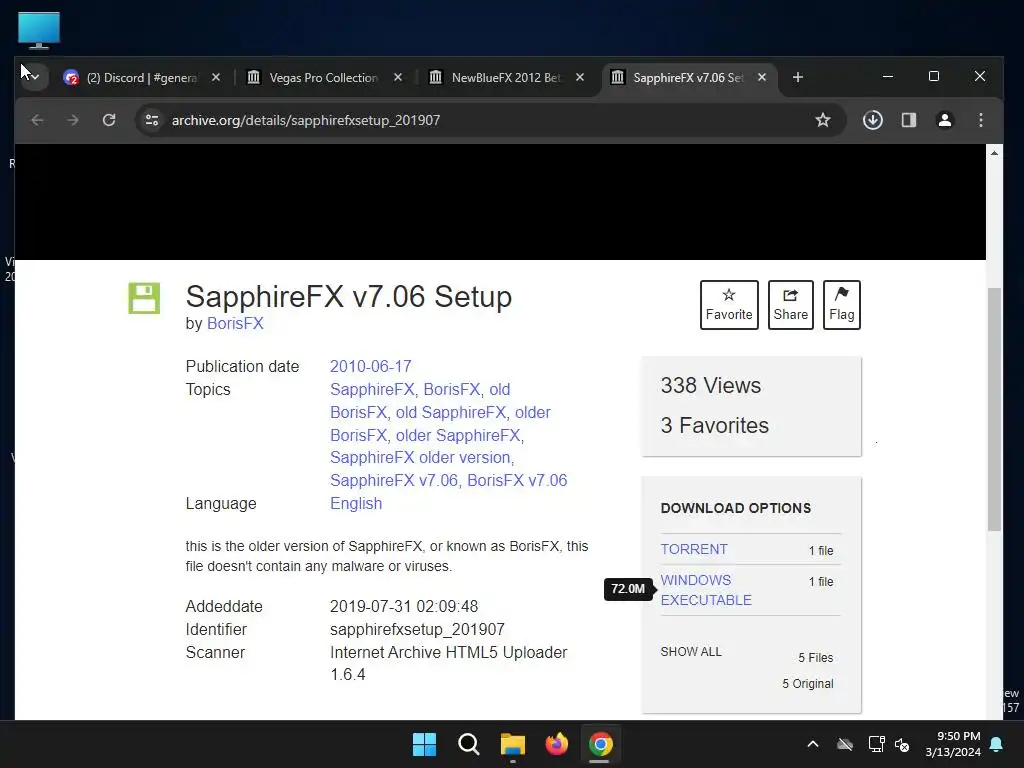Close the Vegas Pro Collection tab

[398, 77]
